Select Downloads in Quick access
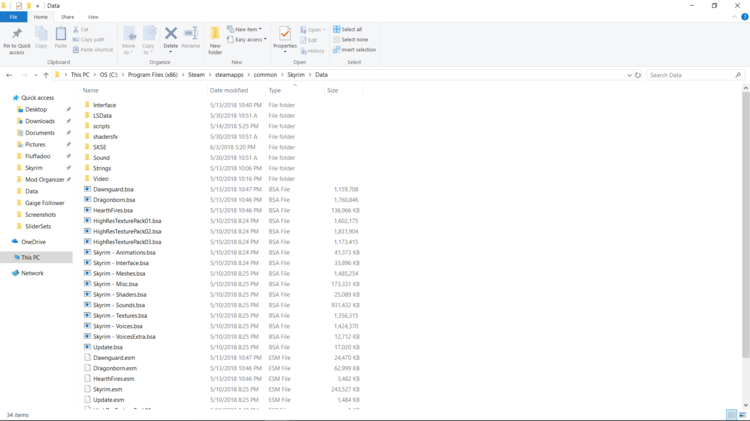The height and width of the screenshot is (421, 750). (x=40, y=121)
